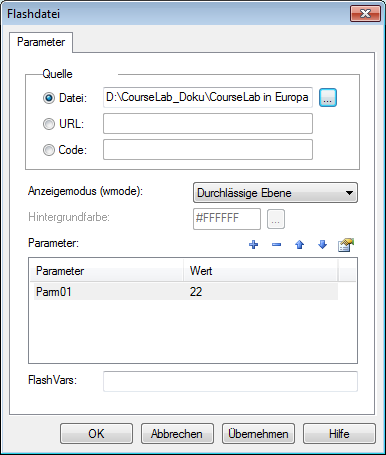Select the Datei radio button

coord(49,98)
